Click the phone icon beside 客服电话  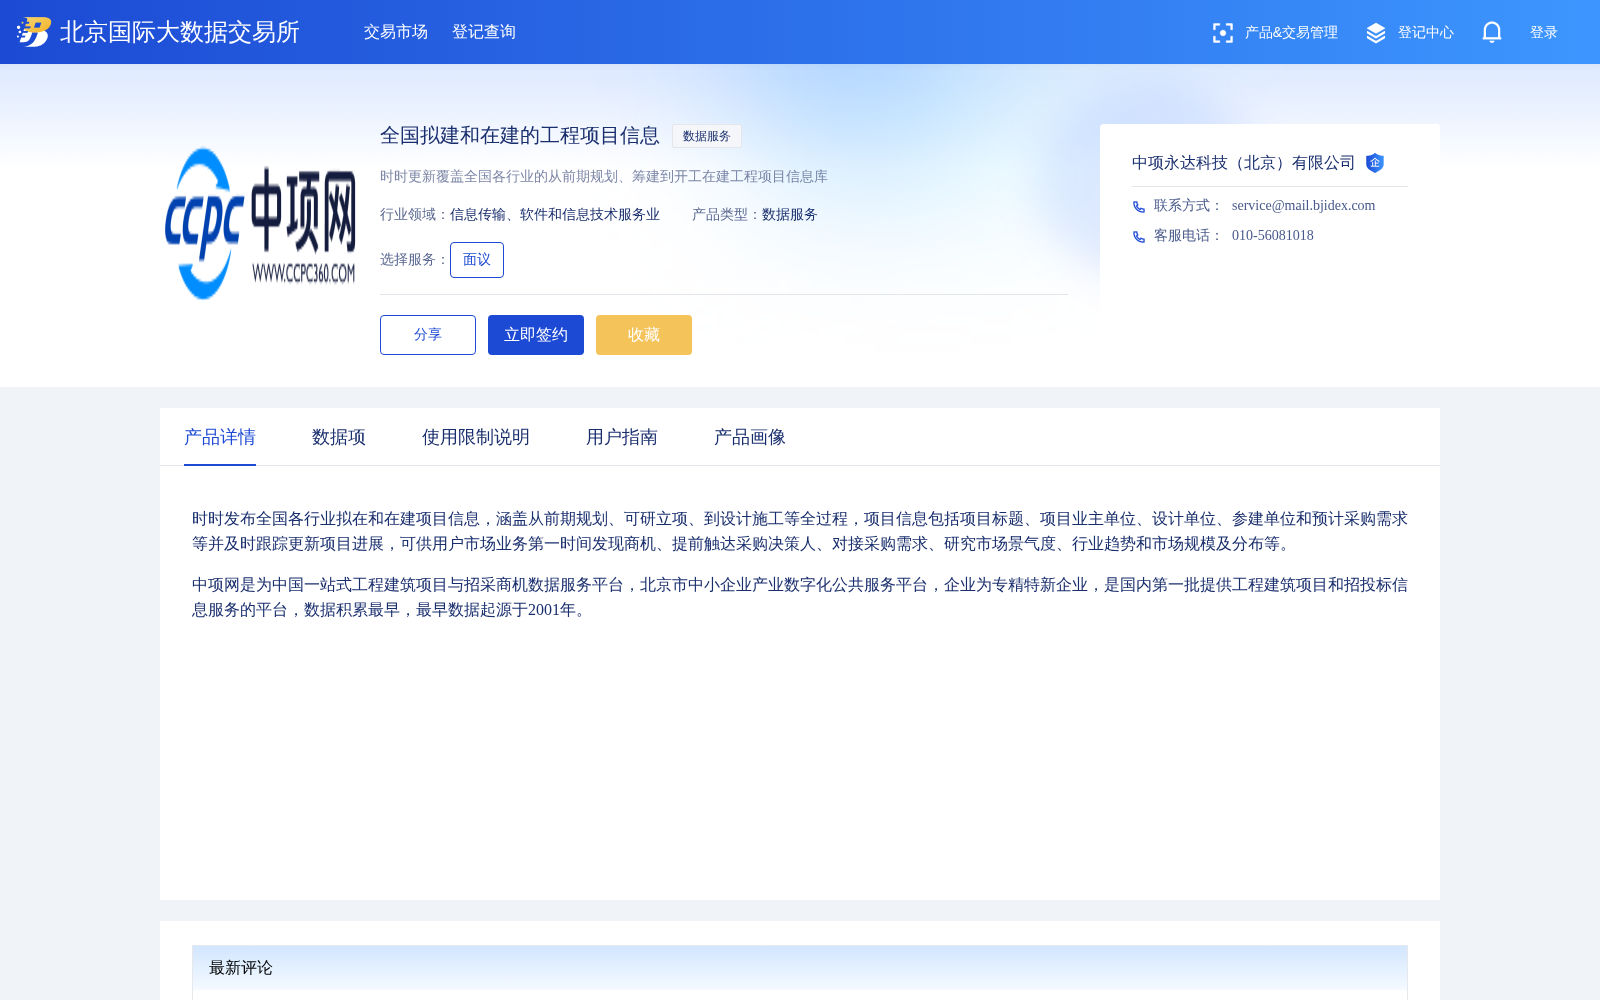click(1139, 237)
